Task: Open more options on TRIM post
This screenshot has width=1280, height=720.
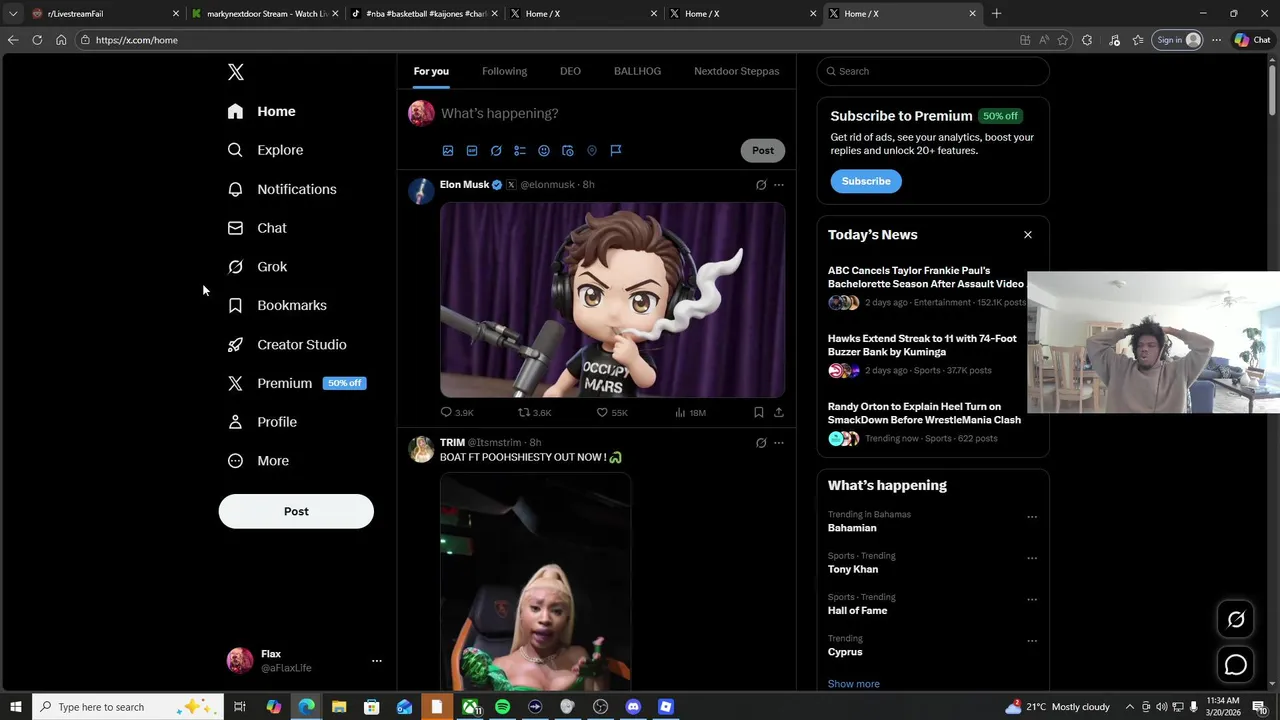Action: (779, 443)
